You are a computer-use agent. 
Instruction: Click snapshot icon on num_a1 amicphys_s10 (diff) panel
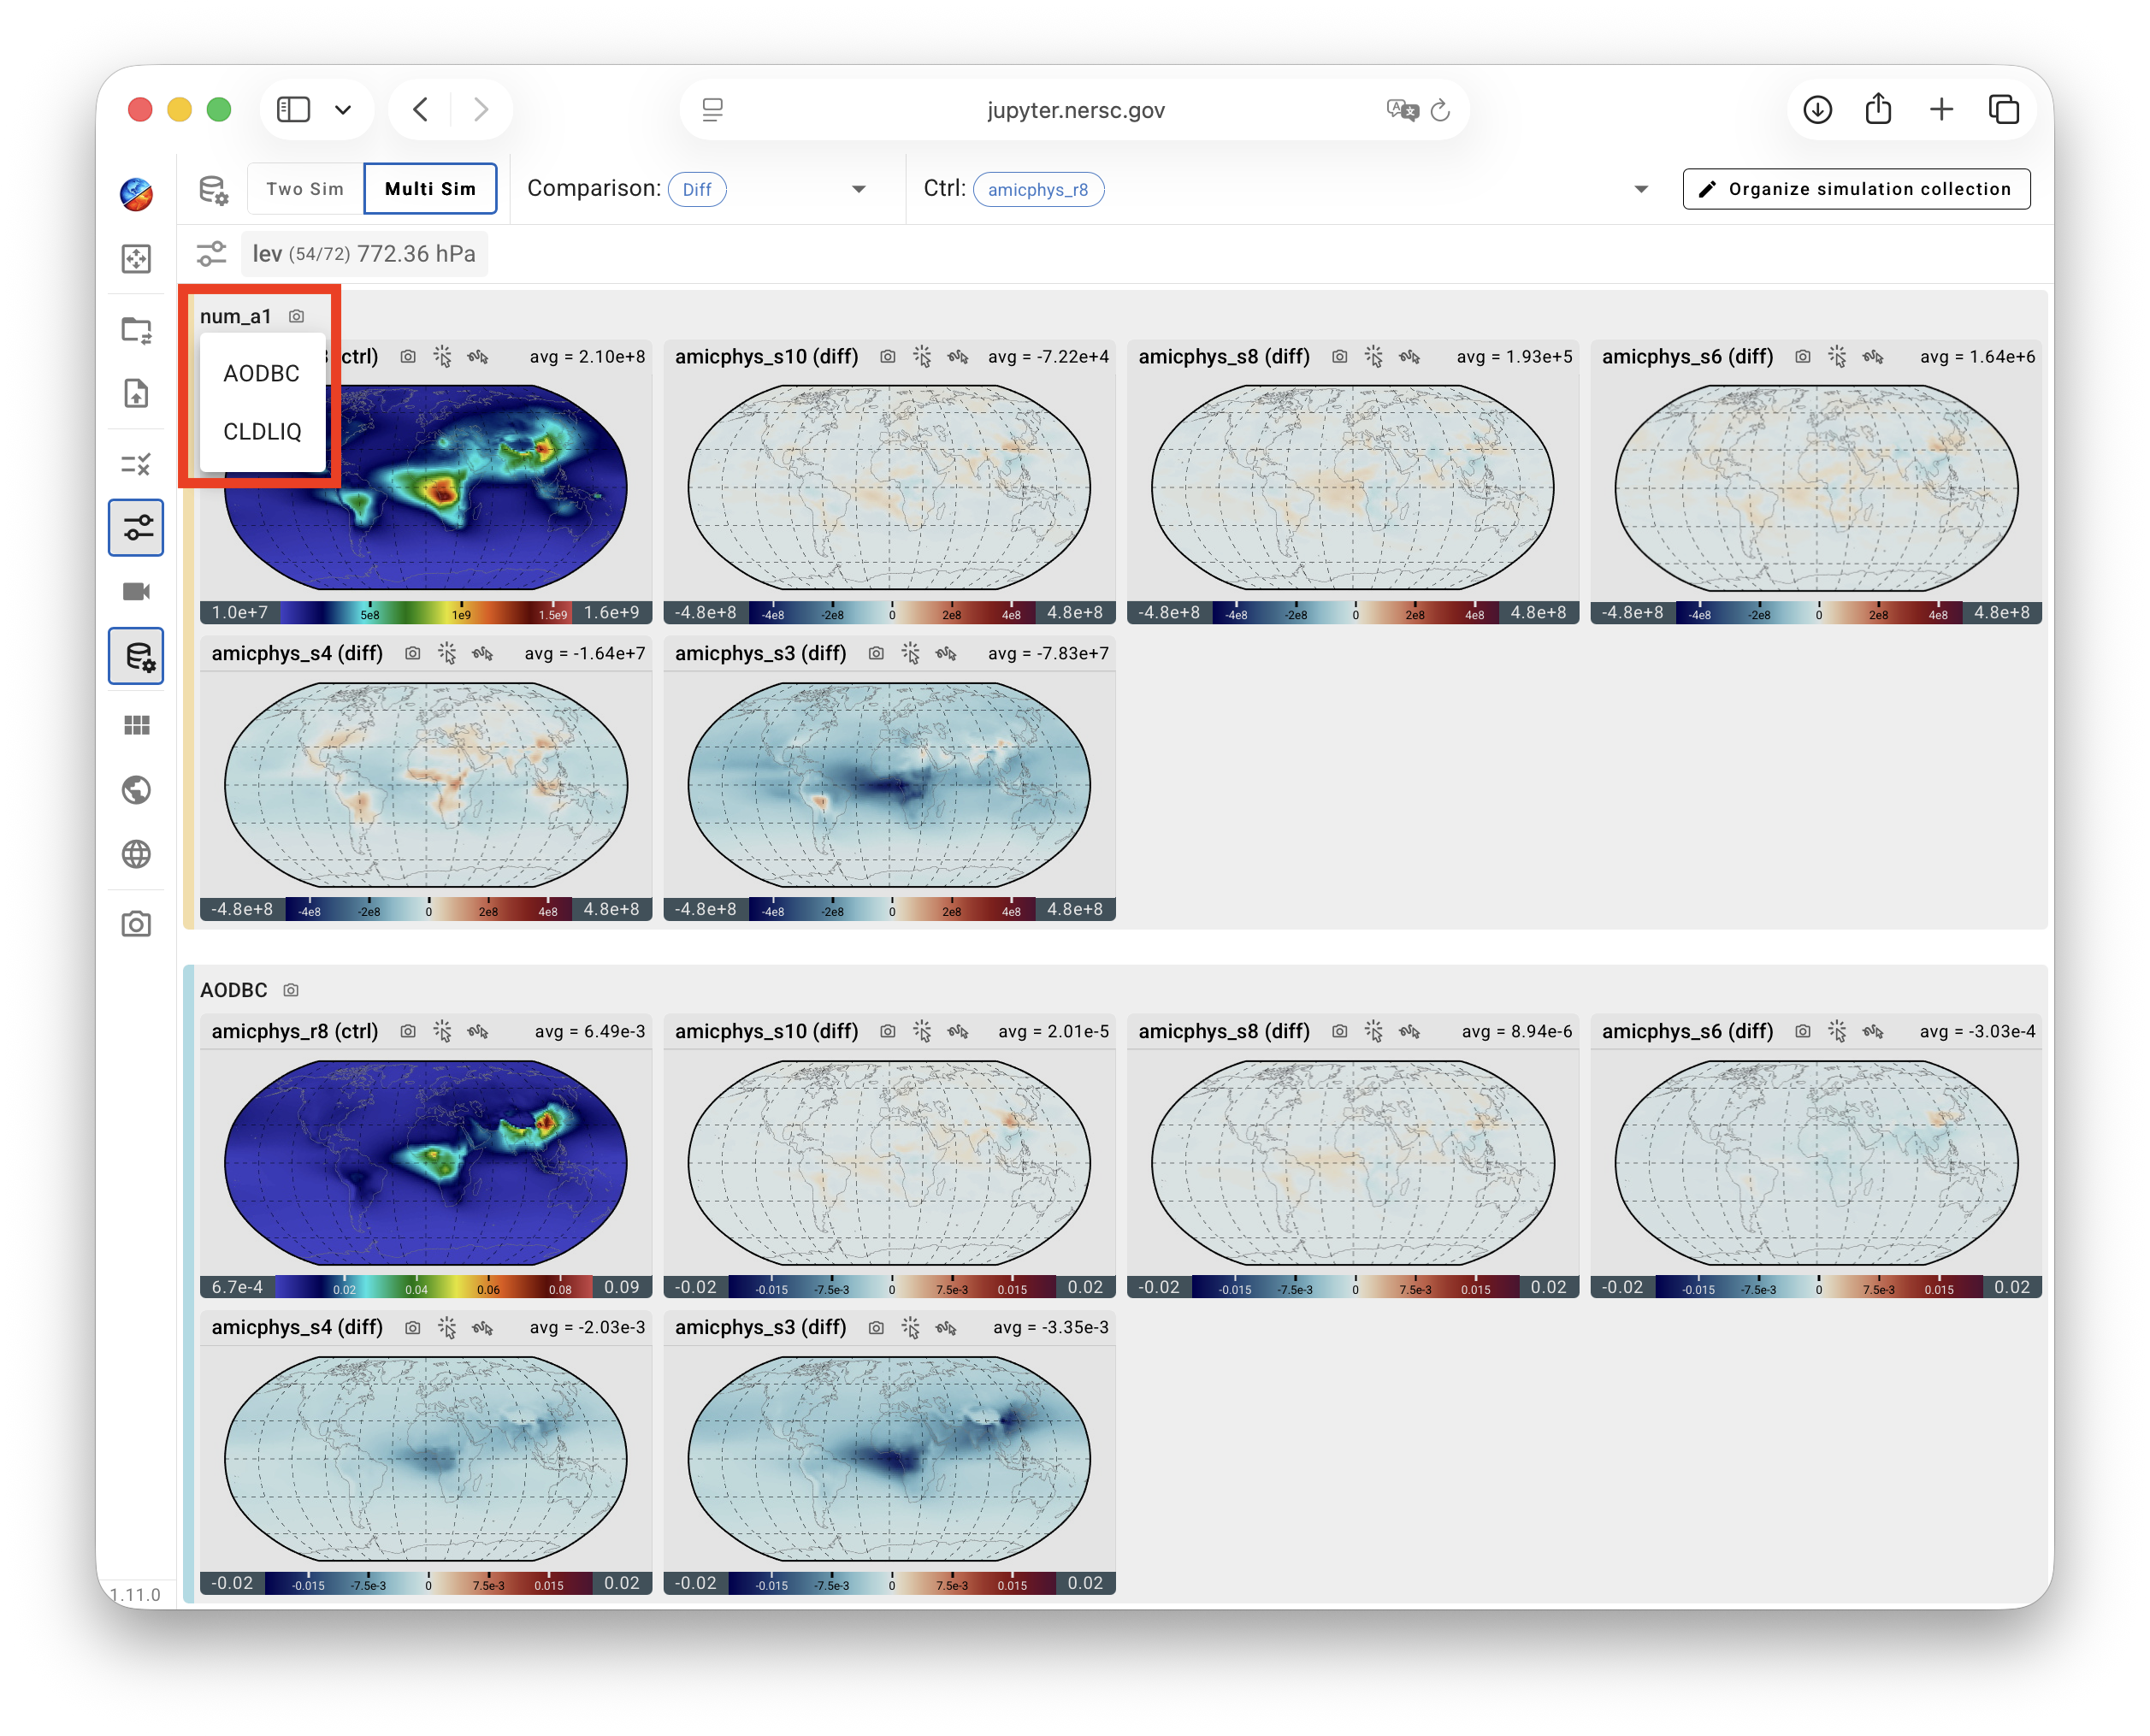tap(887, 356)
